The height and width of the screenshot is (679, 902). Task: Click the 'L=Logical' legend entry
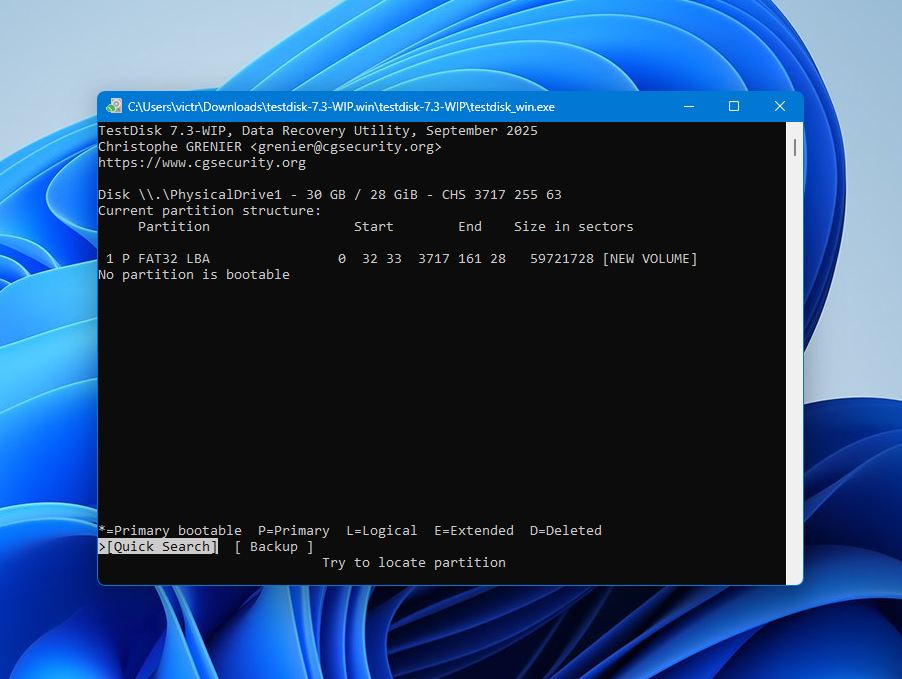381,531
